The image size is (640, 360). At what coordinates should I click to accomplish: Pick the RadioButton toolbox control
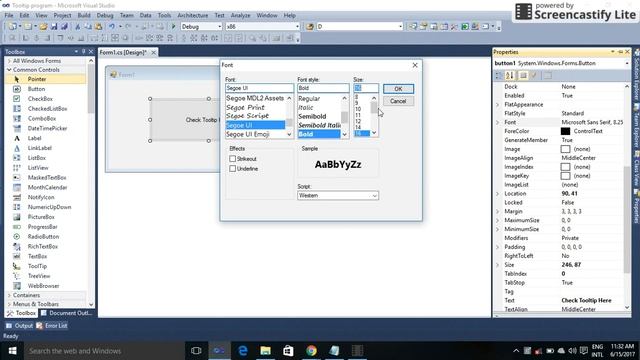[x=43, y=237]
